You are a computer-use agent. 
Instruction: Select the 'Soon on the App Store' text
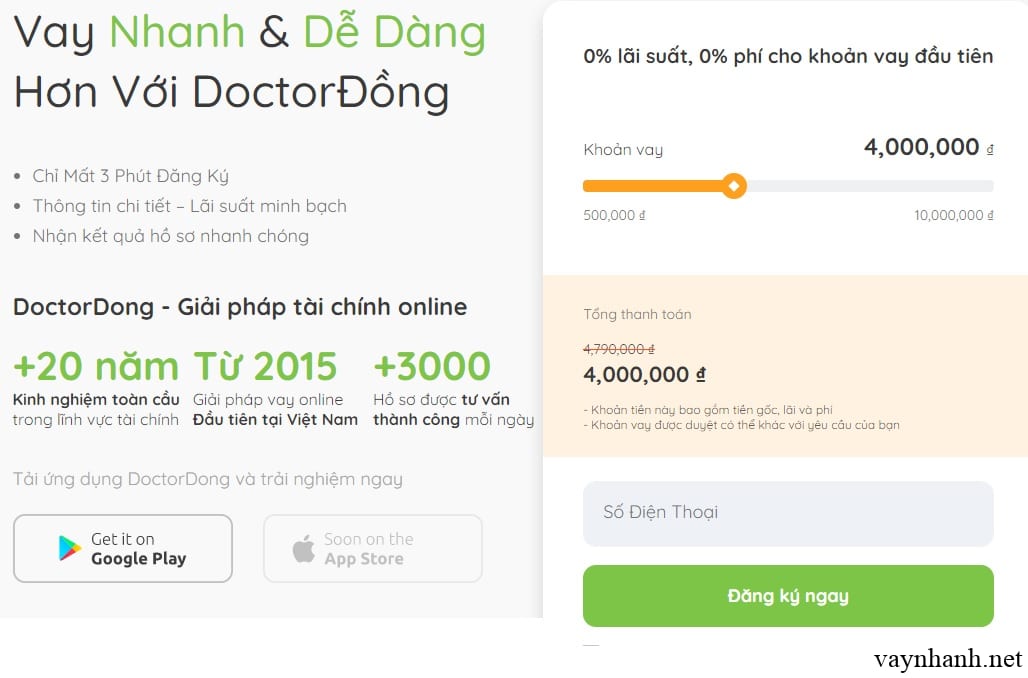[x=368, y=549]
